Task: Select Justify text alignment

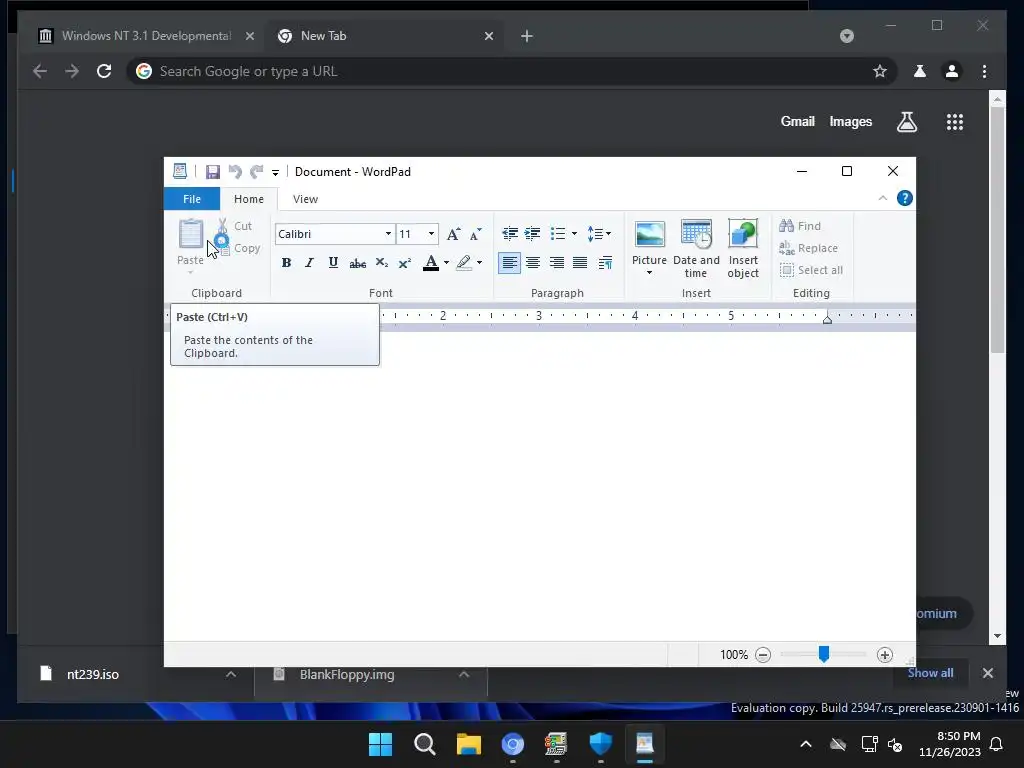Action: click(x=580, y=263)
